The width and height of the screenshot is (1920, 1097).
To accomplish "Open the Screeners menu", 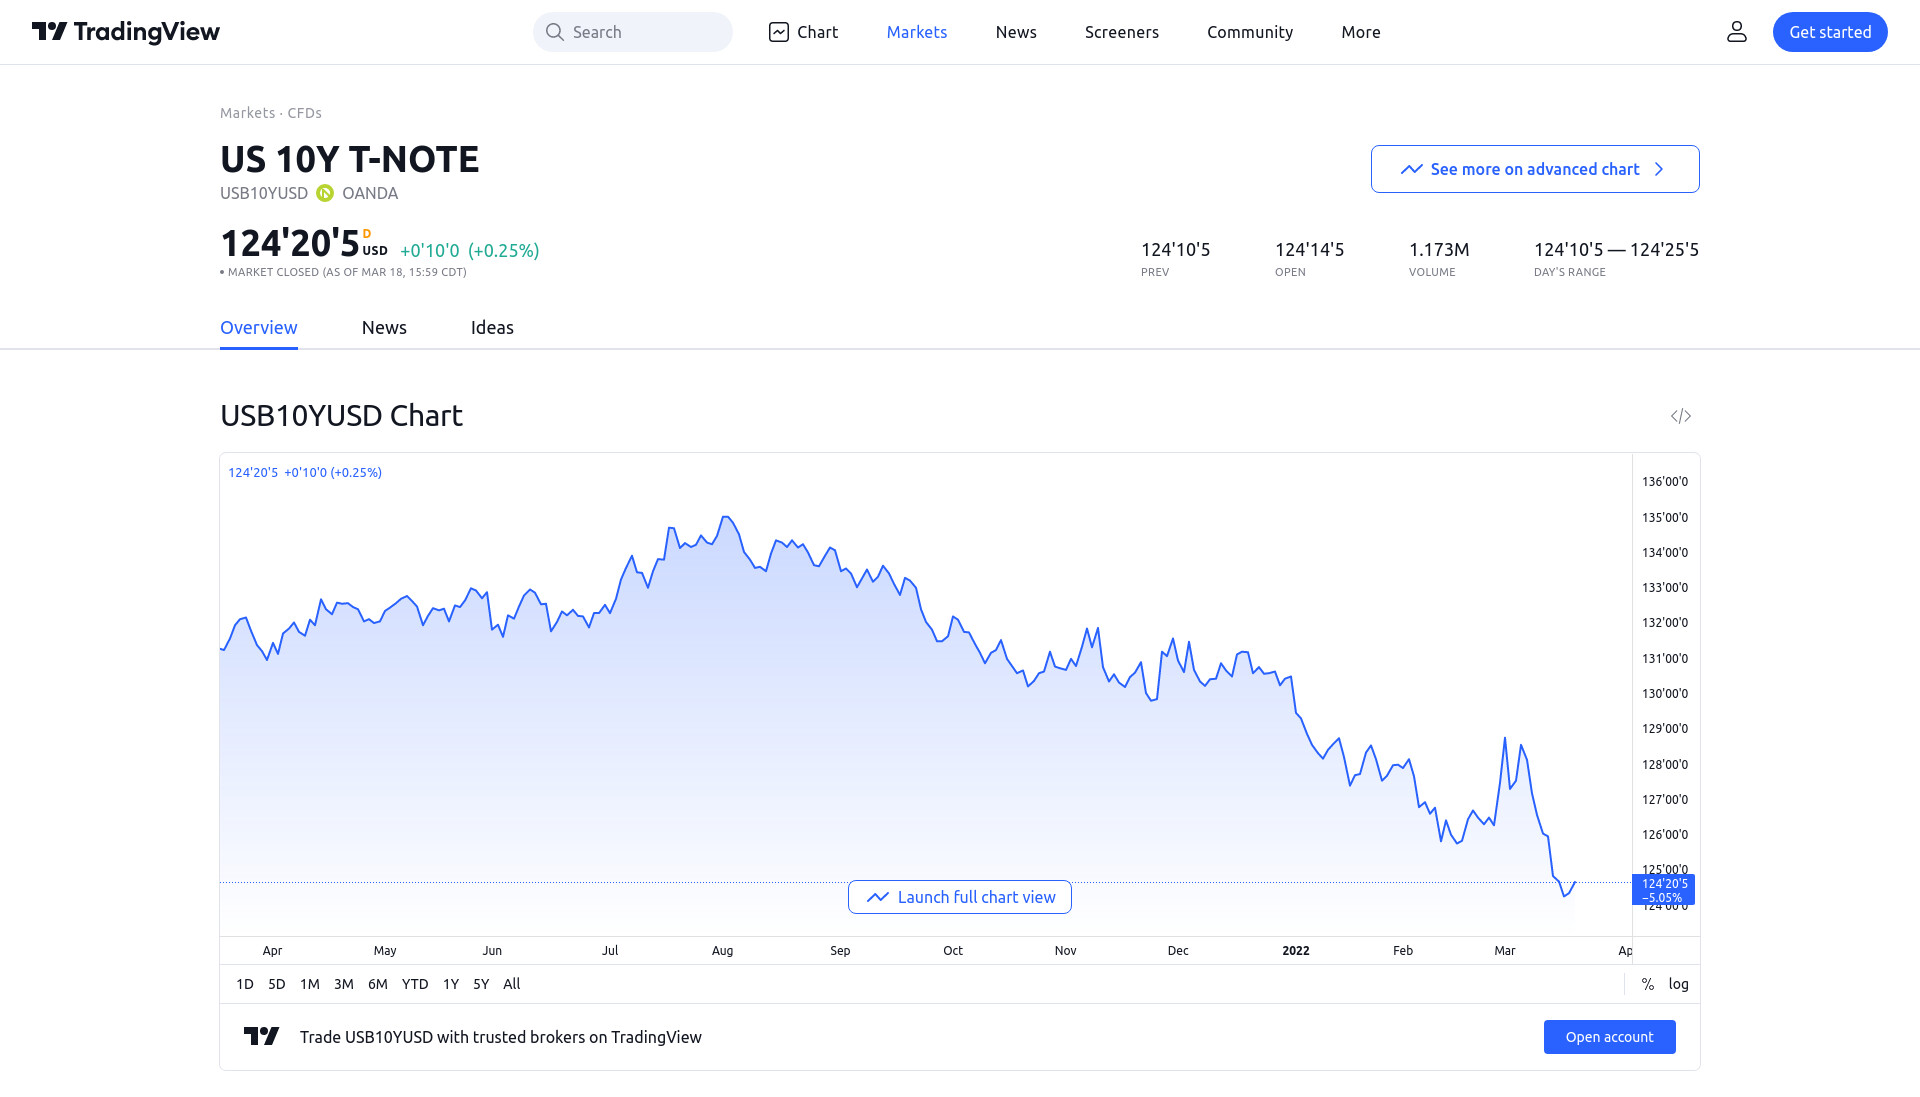I will [1122, 32].
